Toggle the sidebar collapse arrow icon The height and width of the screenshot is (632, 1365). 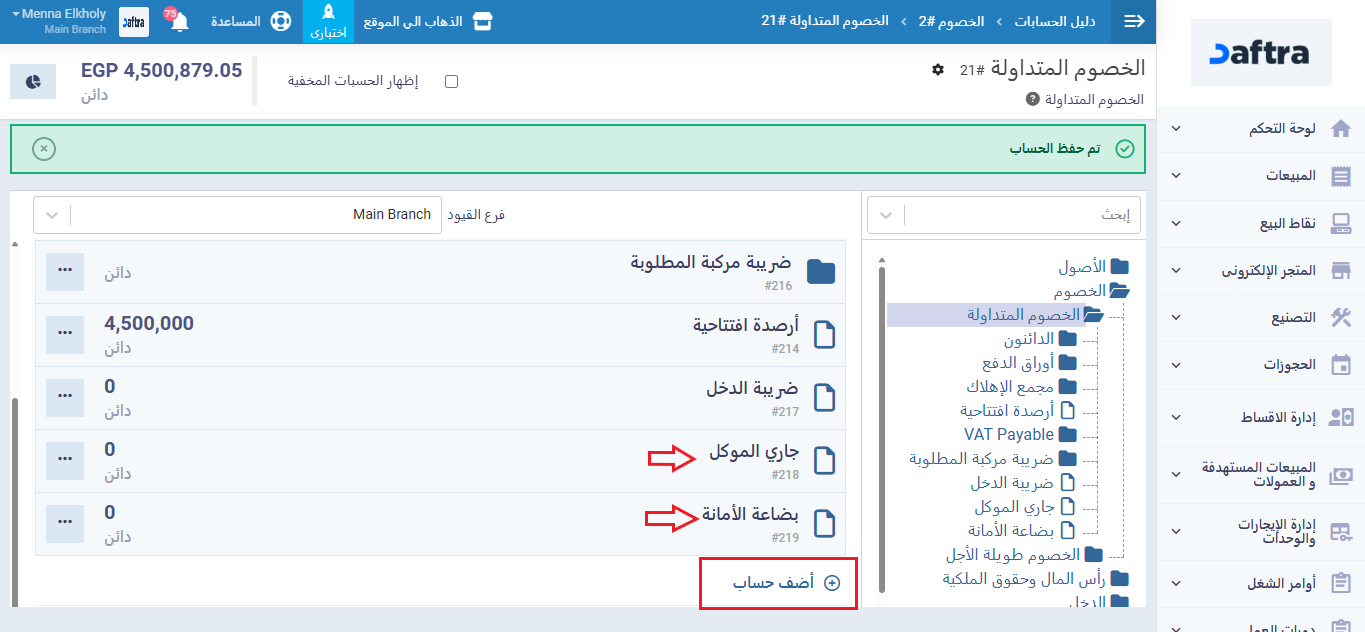pos(1134,21)
